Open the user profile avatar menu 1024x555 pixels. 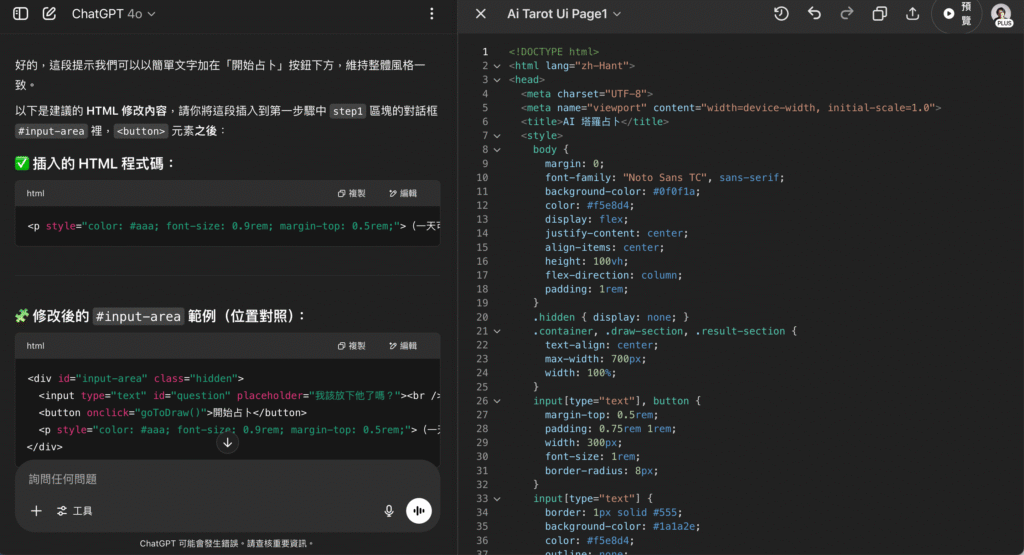coord(1001,14)
